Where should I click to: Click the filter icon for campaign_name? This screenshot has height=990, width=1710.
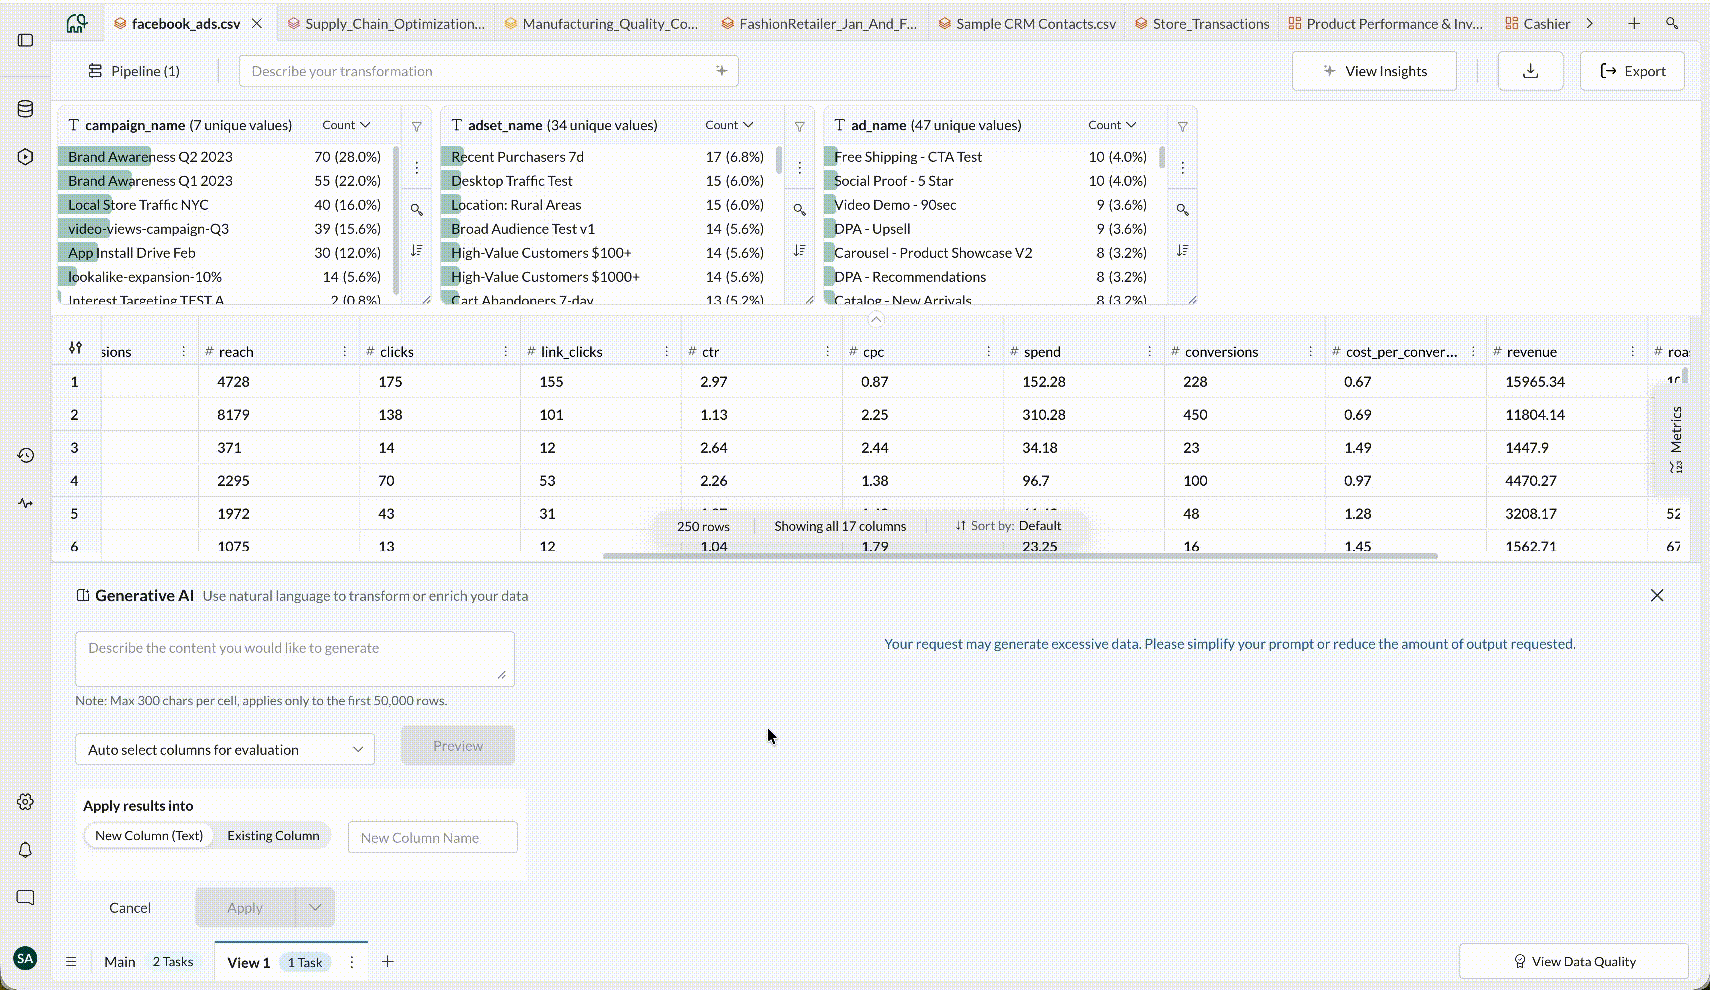click(417, 126)
